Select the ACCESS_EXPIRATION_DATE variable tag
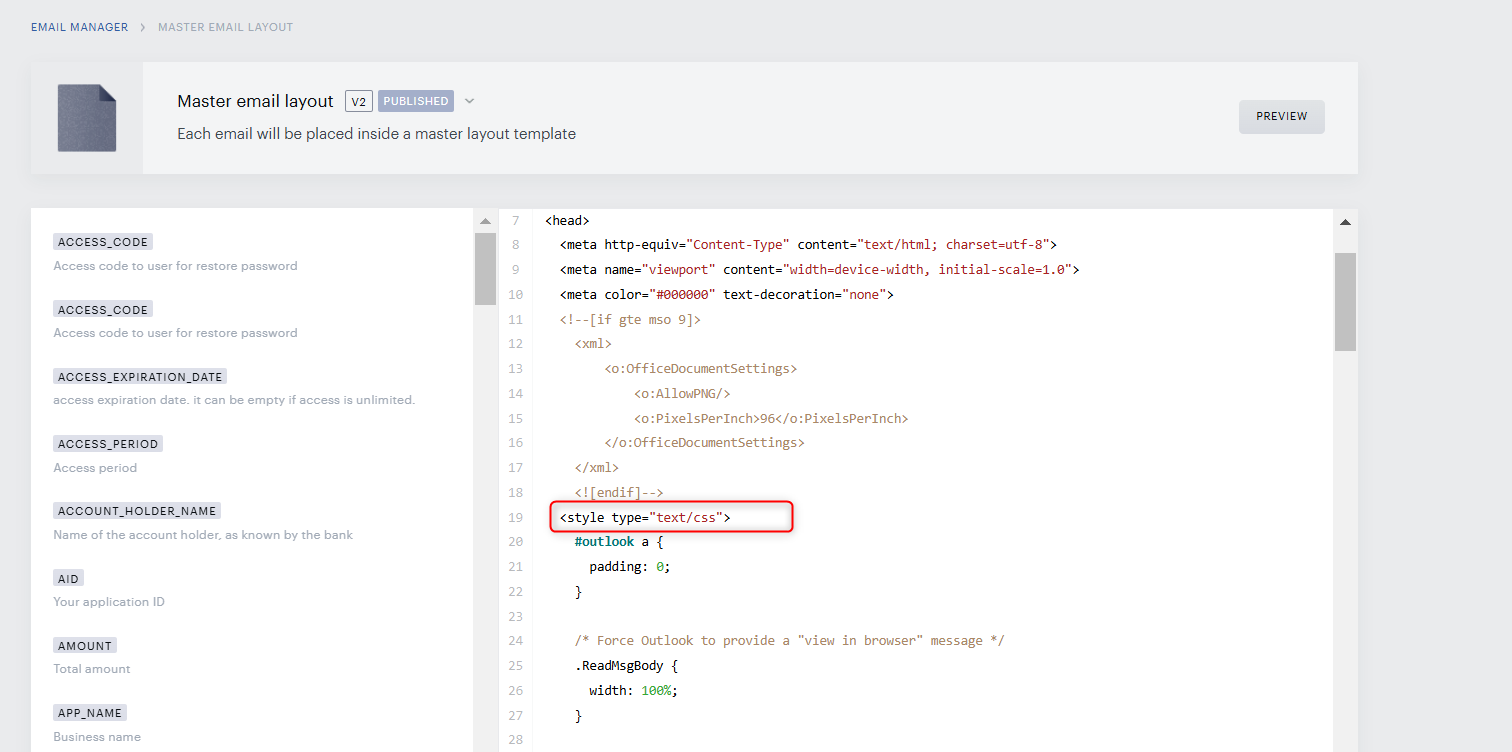Viewport: 1512px width, 752px height. (140, 377)
